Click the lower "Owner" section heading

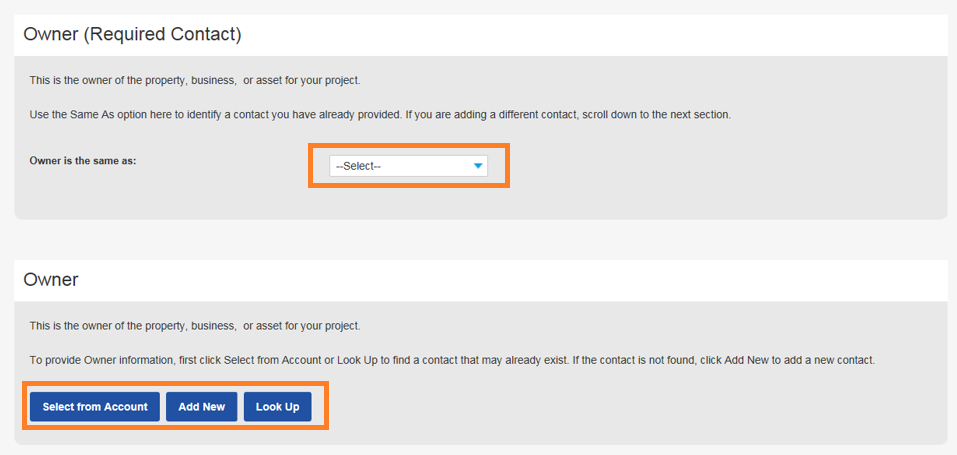click(x=51, y=280)
